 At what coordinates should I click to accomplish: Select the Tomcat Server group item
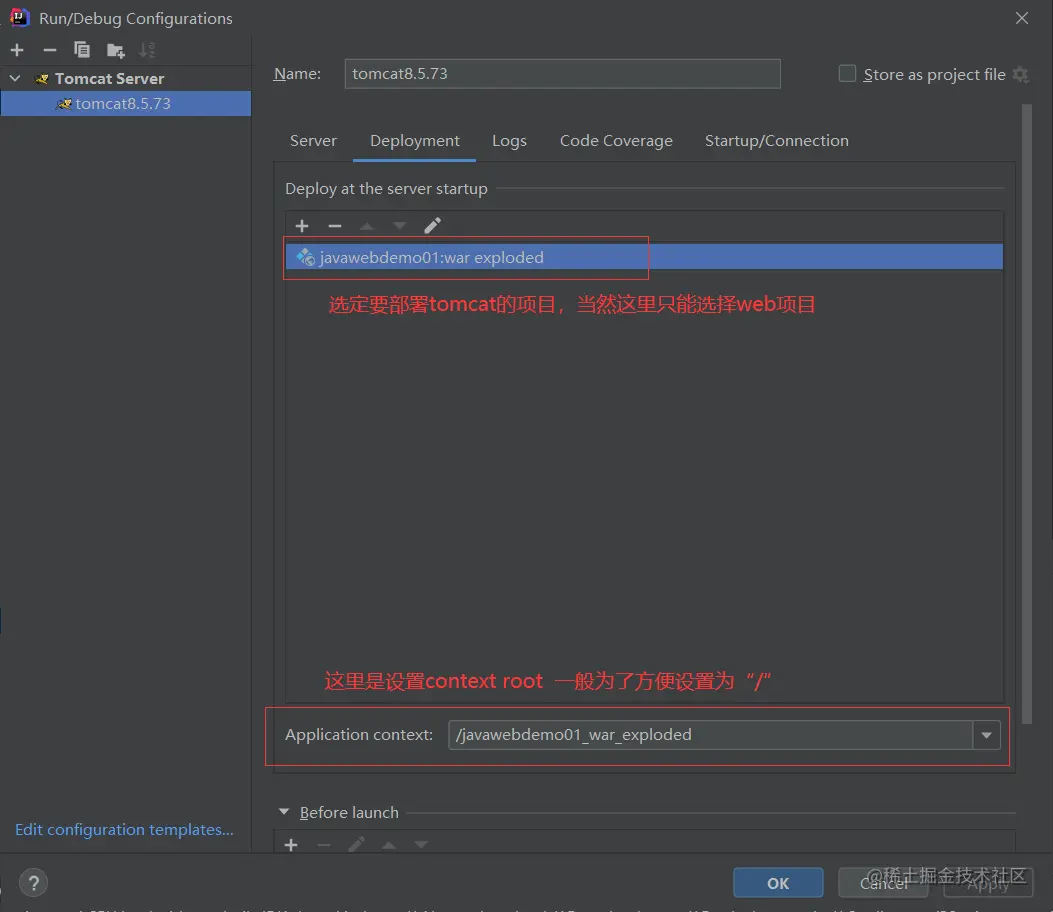click(x=109, y=79)
